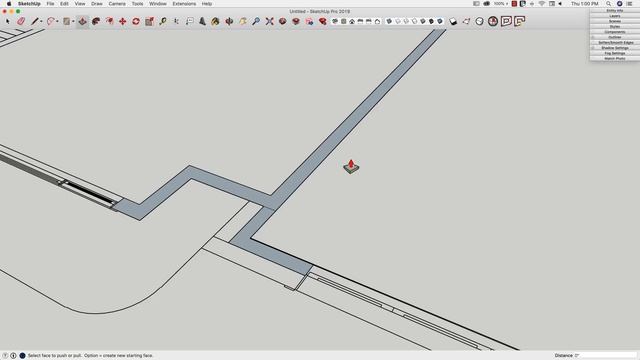
Task: Open Spotlight search in menu bar
Action: click(609, 4)
